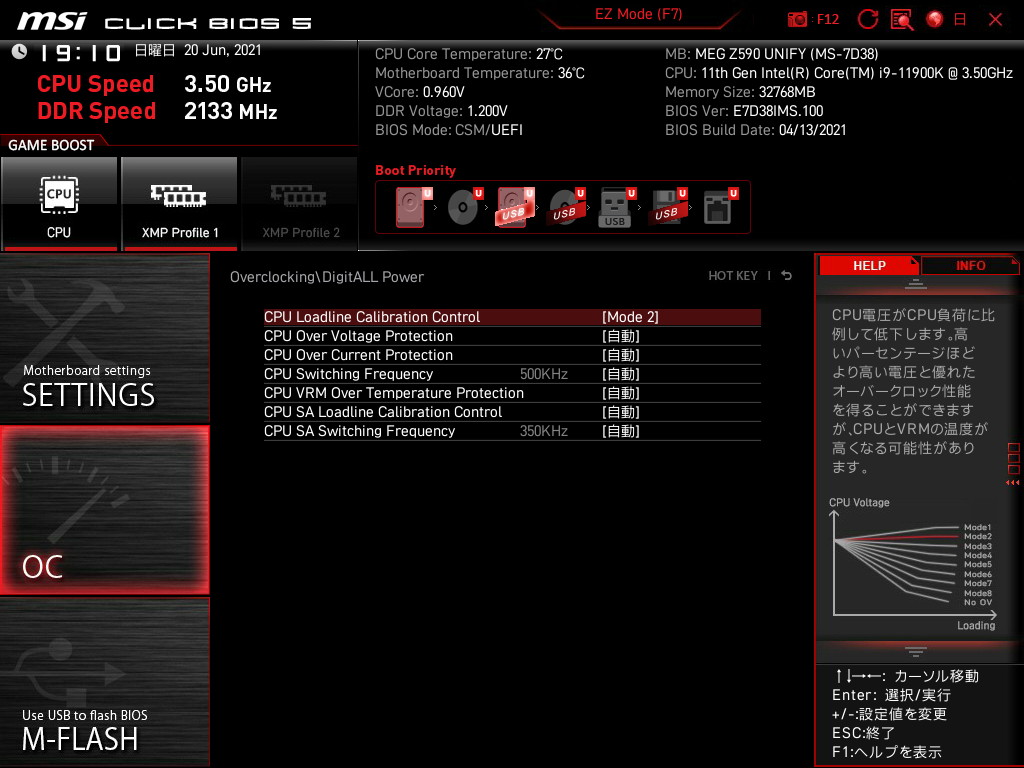Click the help panel top collapse handle
The image size is (1024, 768).
pos(916,284)
